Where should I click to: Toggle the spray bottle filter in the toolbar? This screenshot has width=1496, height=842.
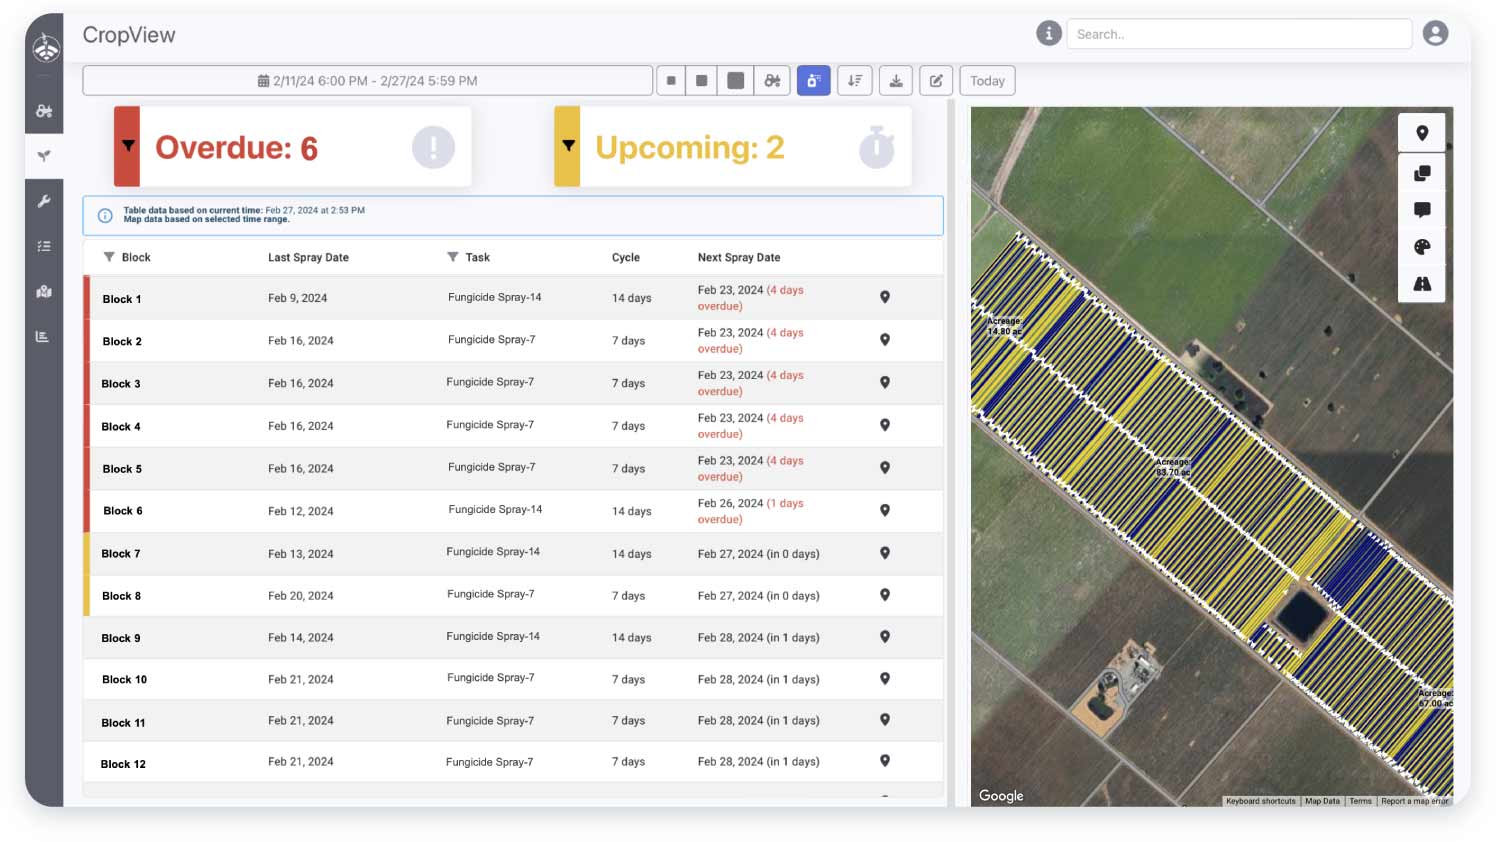pos(813,80)
